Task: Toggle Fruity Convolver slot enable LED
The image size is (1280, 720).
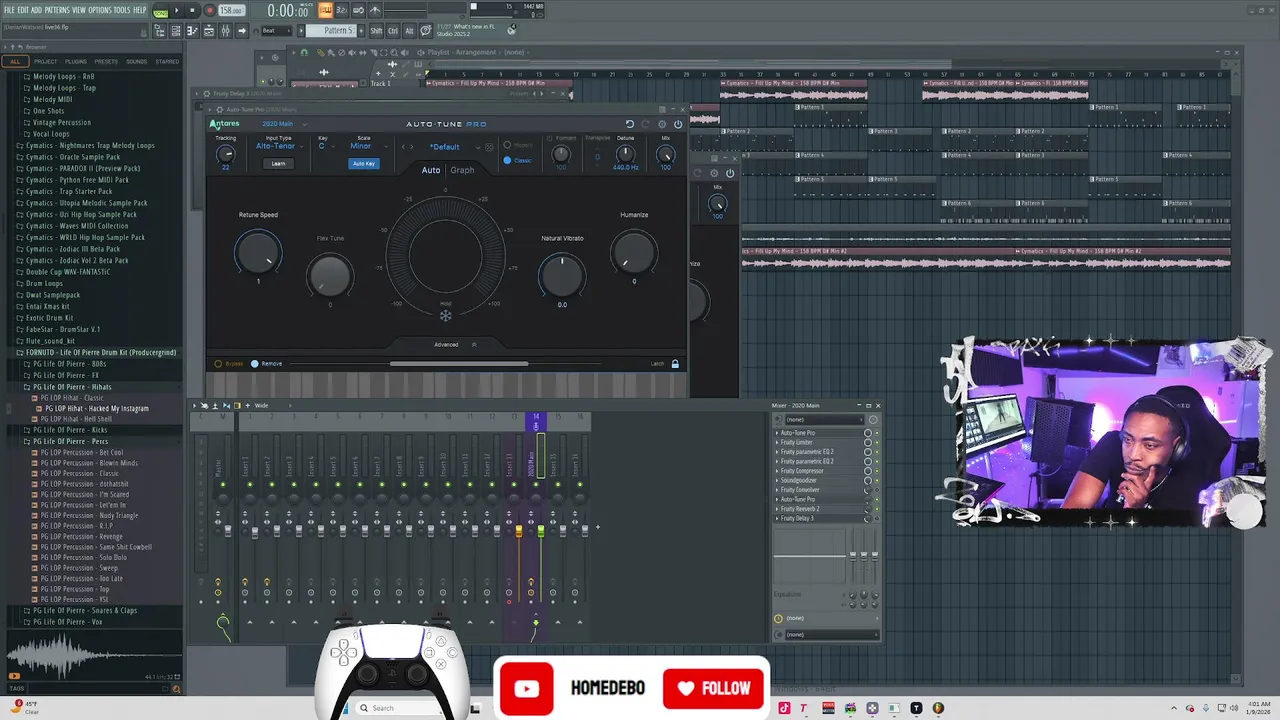Action: pos(877,490)
